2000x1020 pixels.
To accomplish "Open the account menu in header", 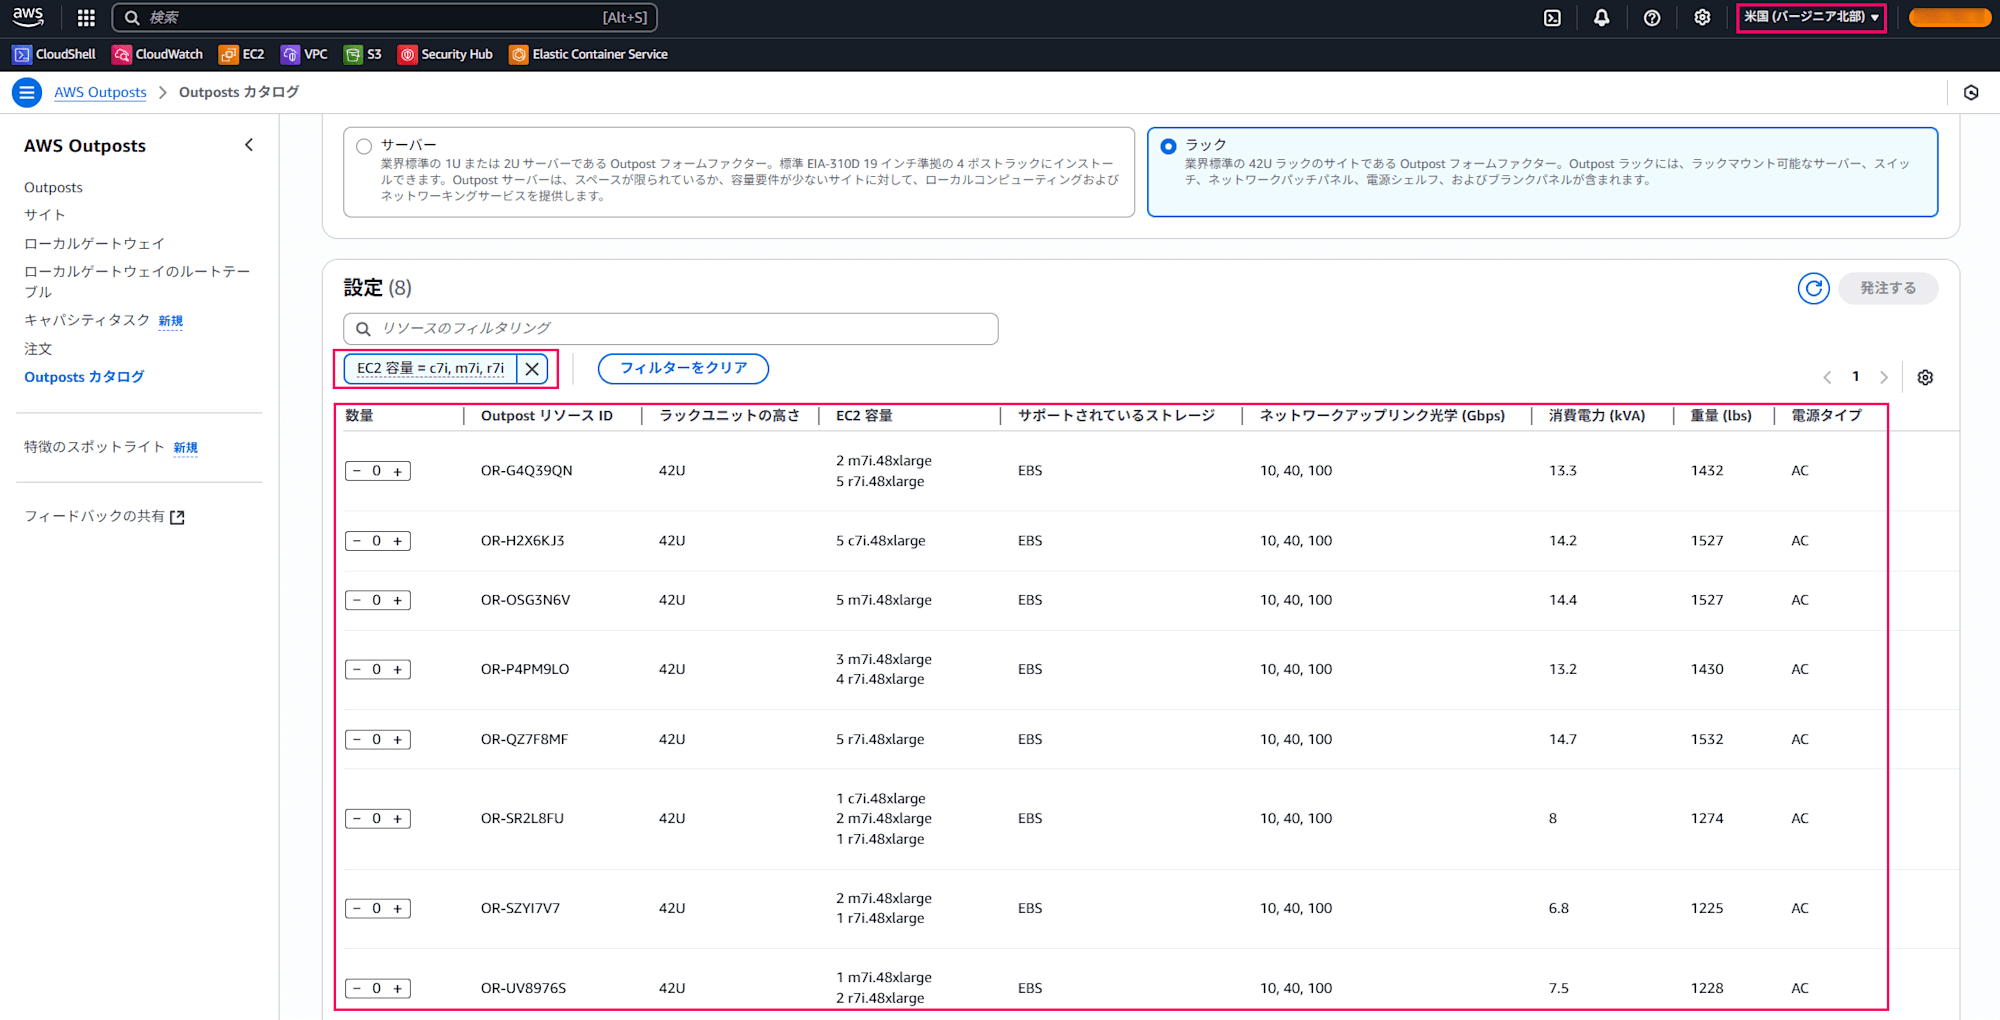I will tap(1950, 17).
